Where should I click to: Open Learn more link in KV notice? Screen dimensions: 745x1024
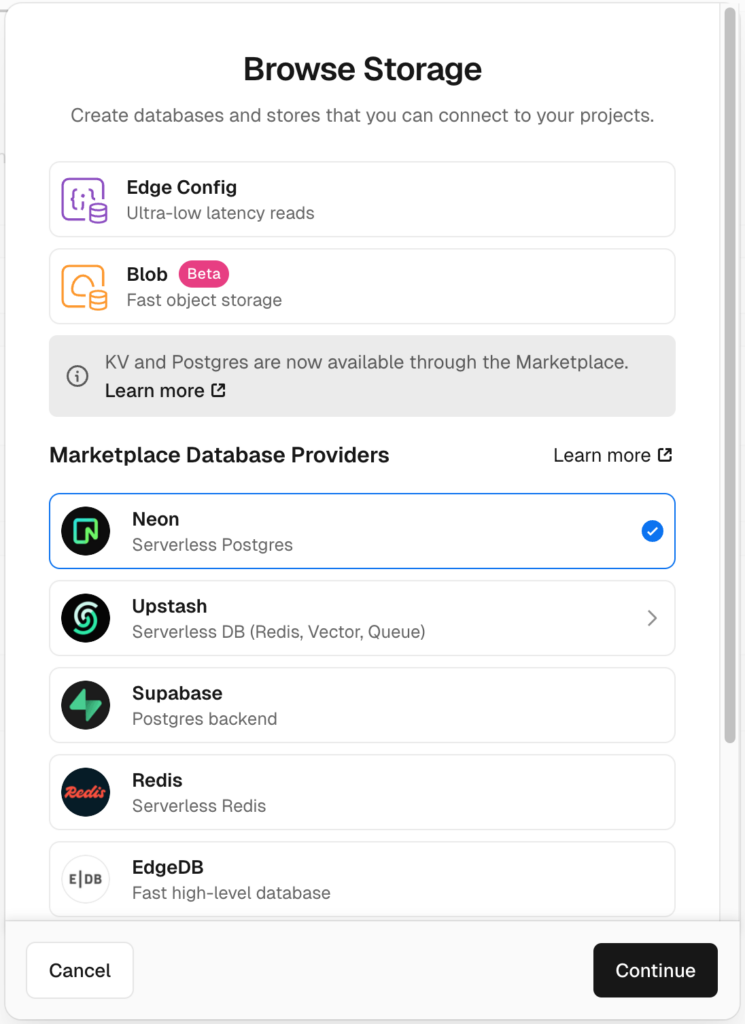[165, 390]
